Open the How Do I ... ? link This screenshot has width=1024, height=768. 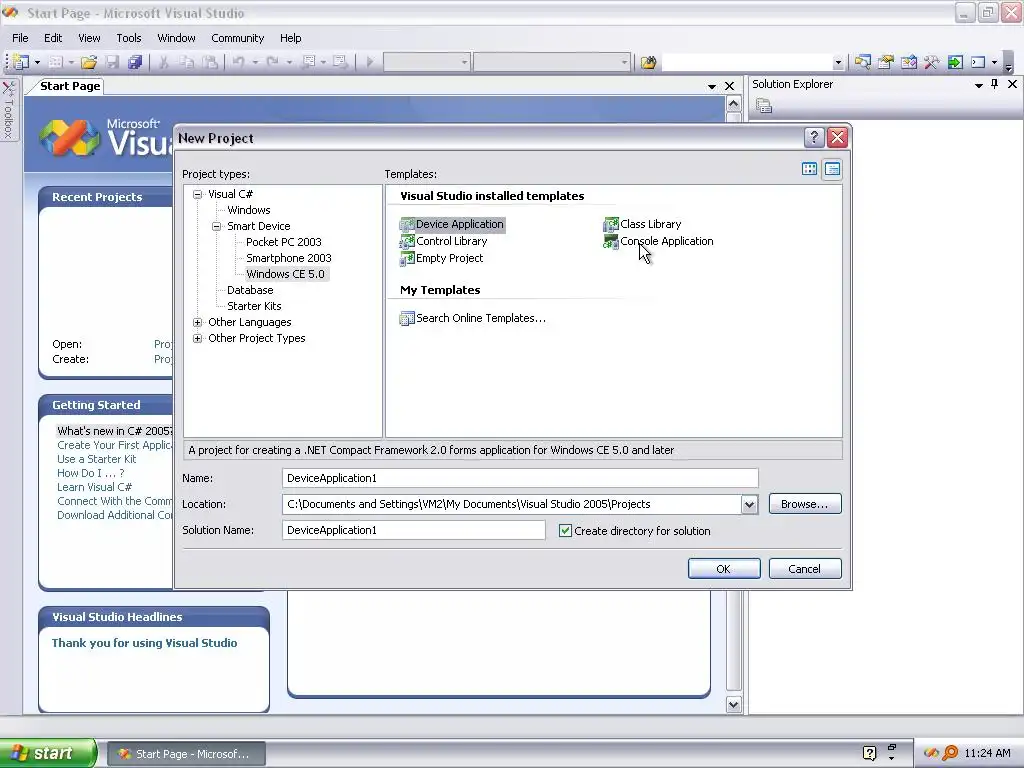pos(90,473)
